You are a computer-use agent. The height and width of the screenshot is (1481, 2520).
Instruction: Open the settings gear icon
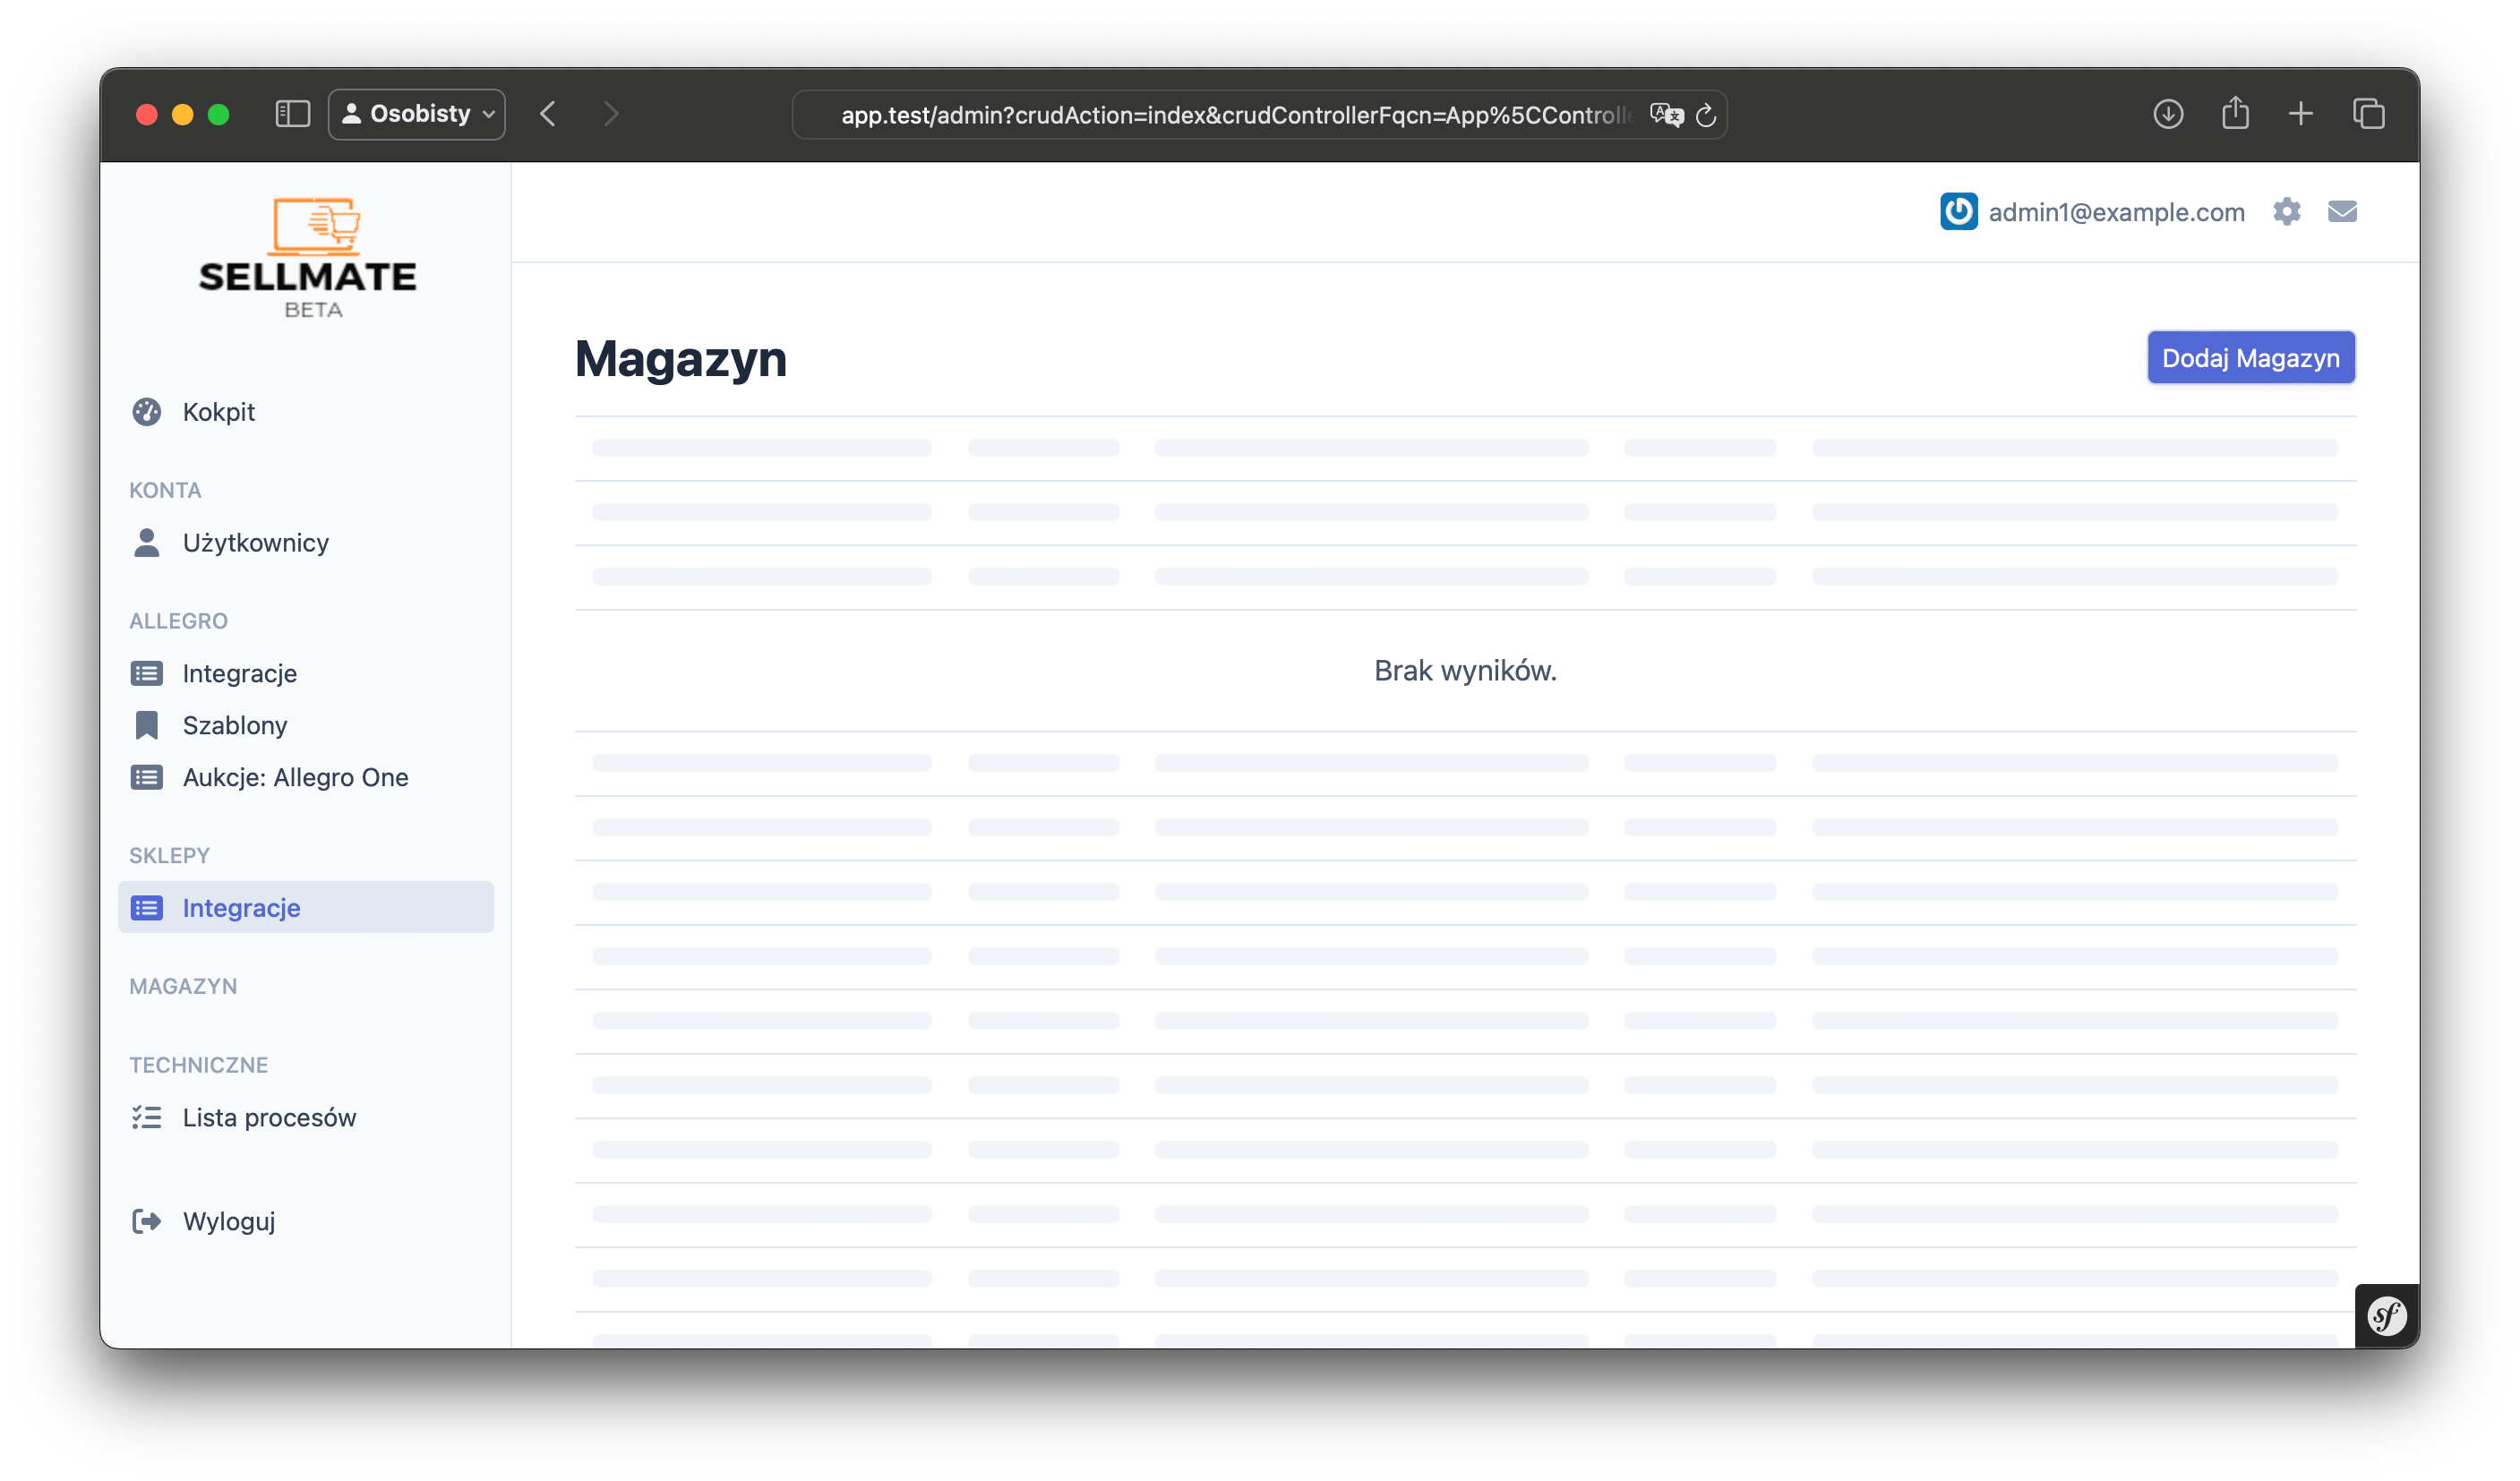point(2287,212)
